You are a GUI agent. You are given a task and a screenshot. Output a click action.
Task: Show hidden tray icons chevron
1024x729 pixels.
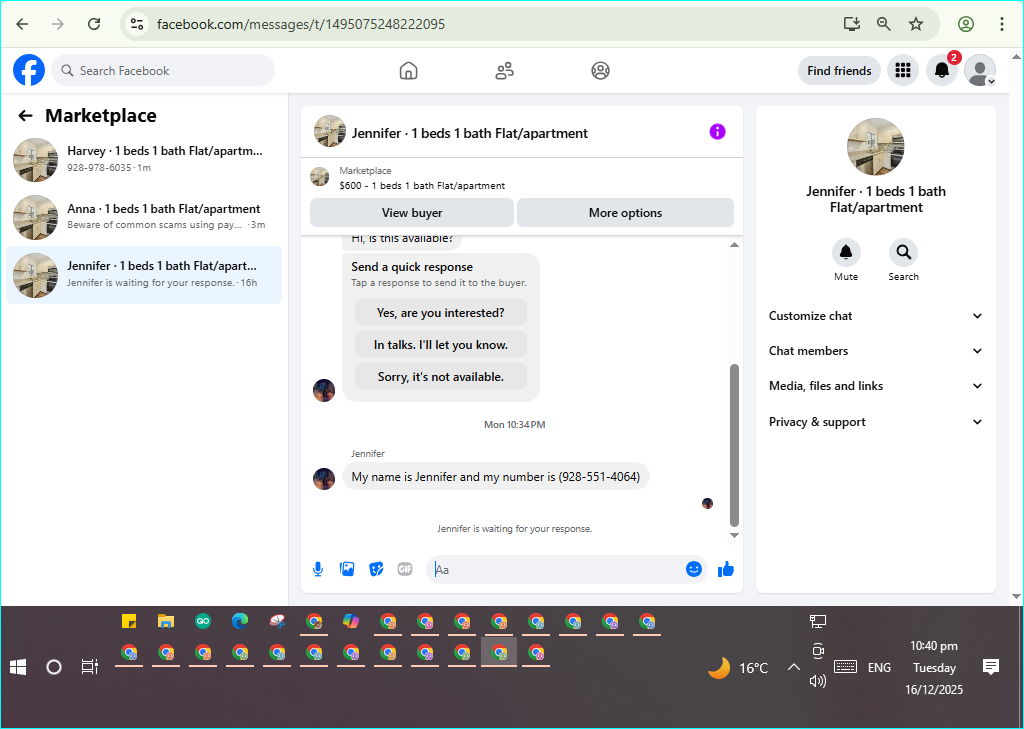[x=793, y=667]
